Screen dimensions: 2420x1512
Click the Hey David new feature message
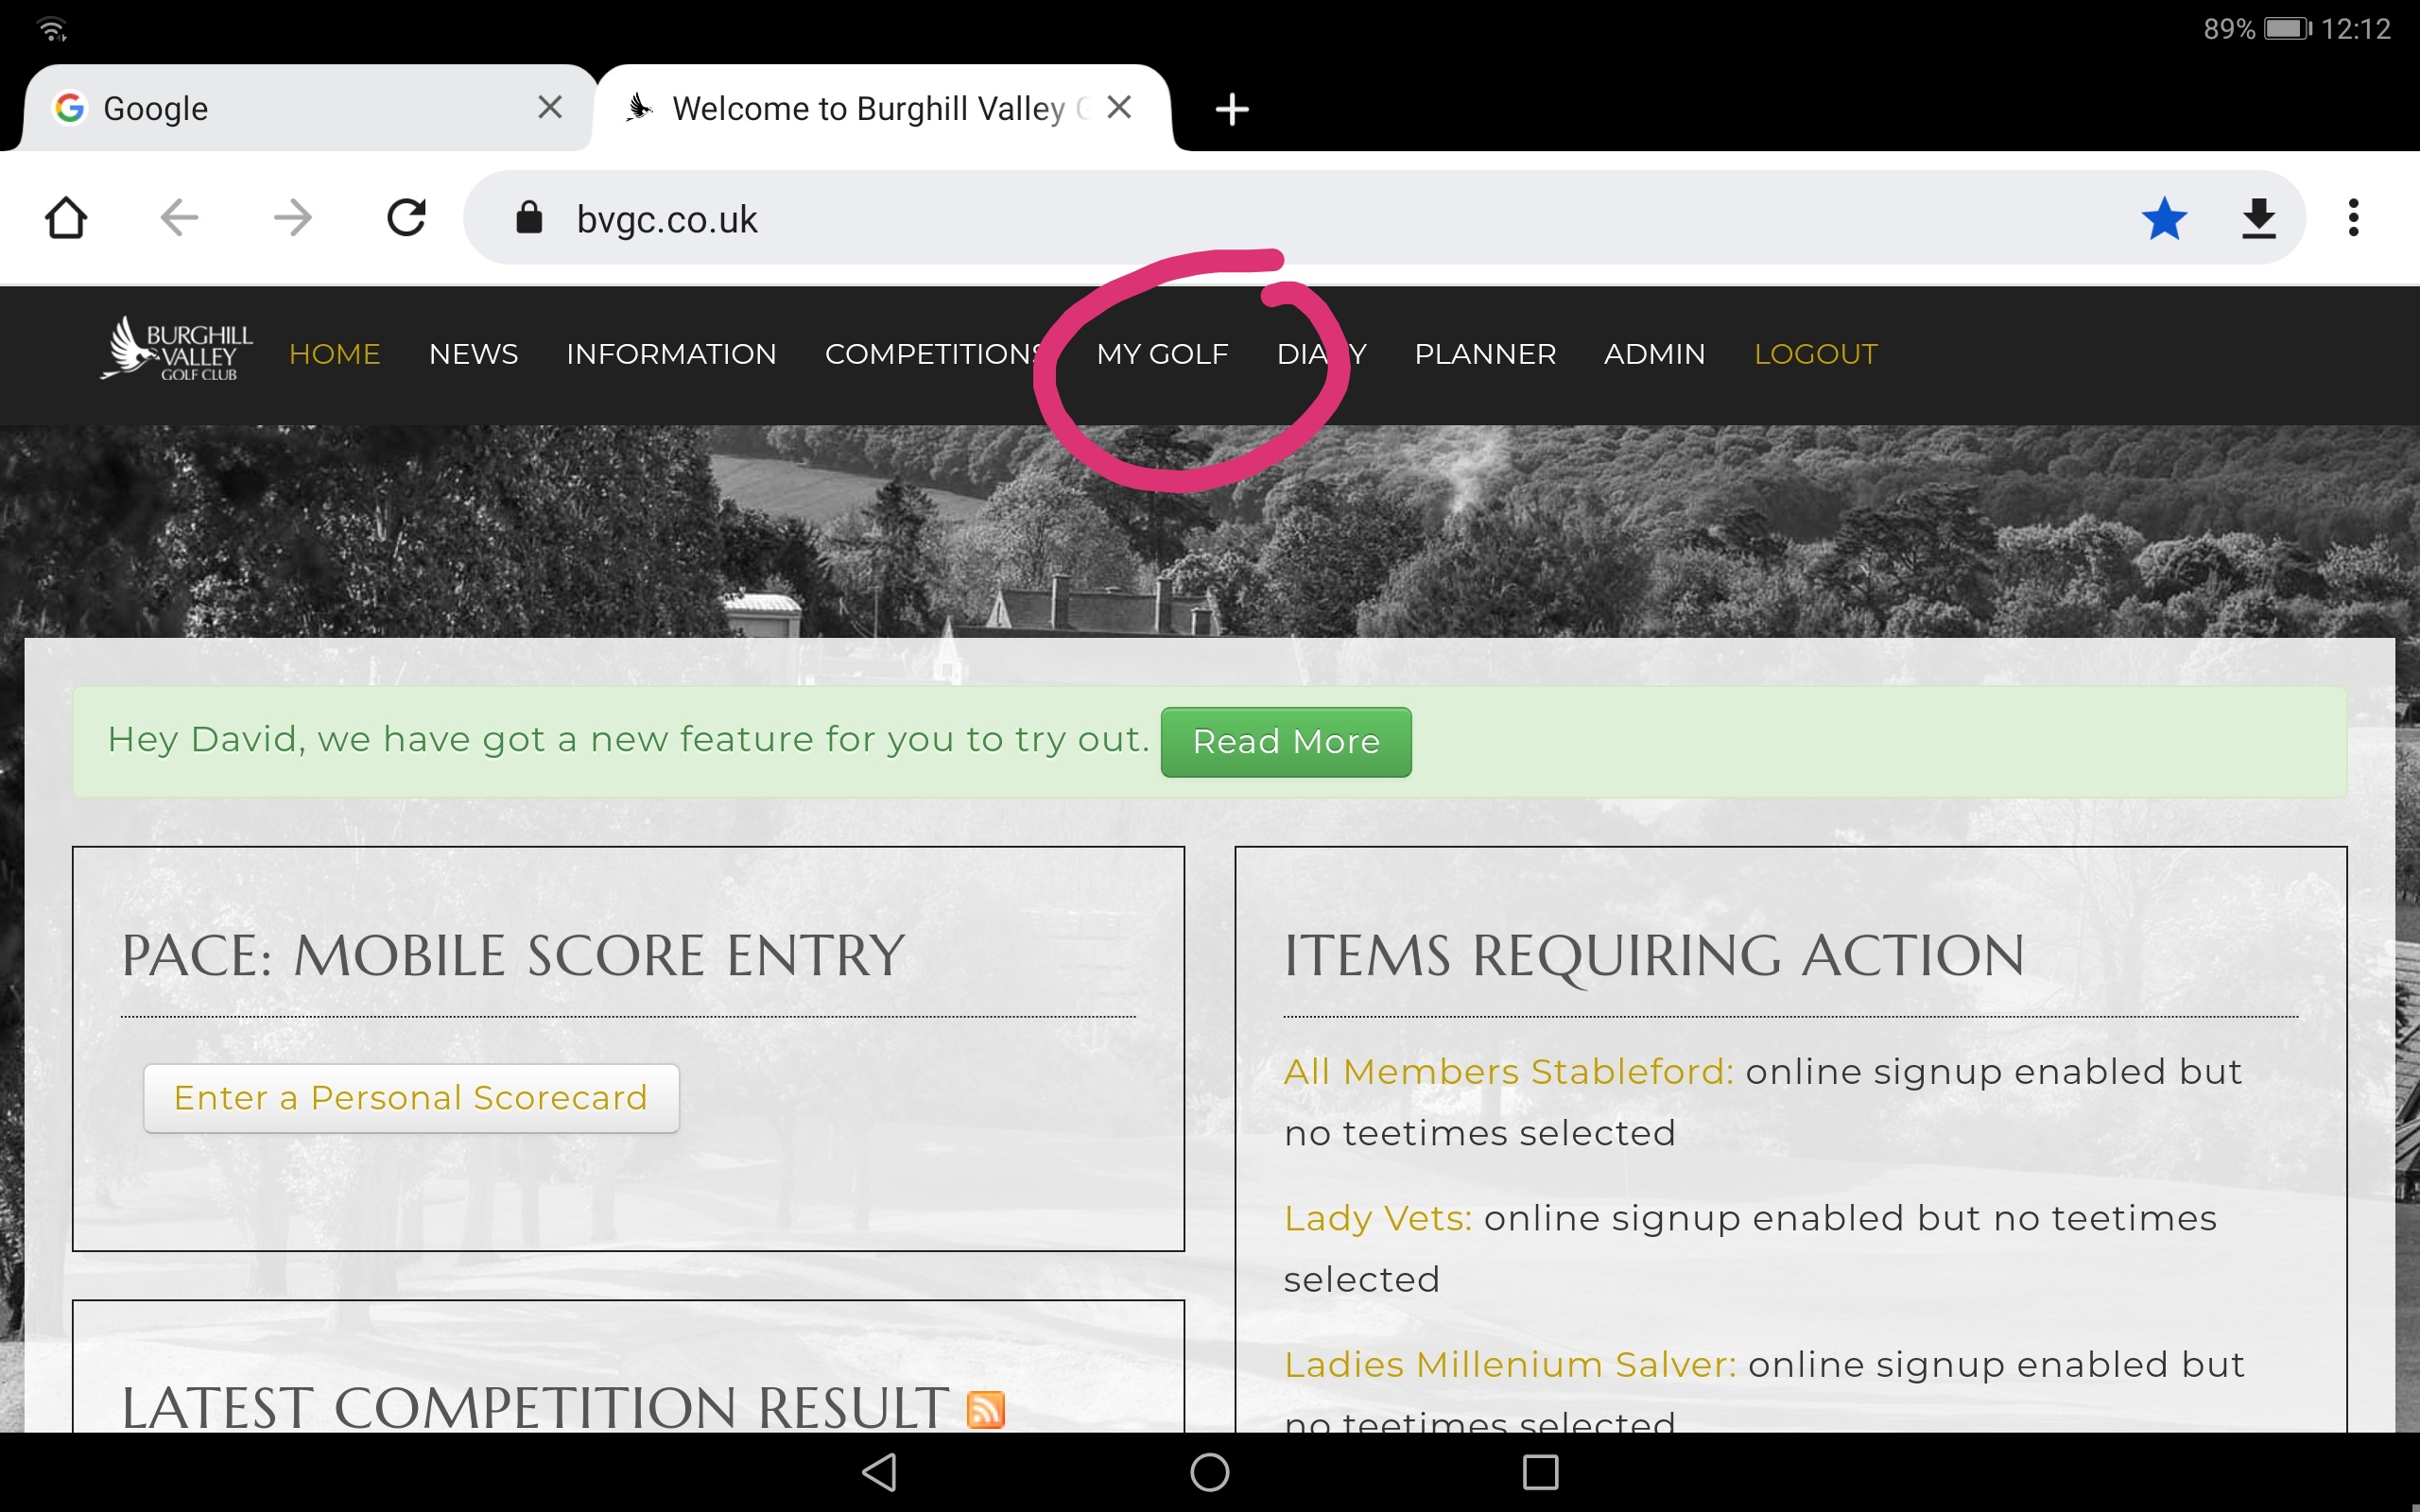628,740
